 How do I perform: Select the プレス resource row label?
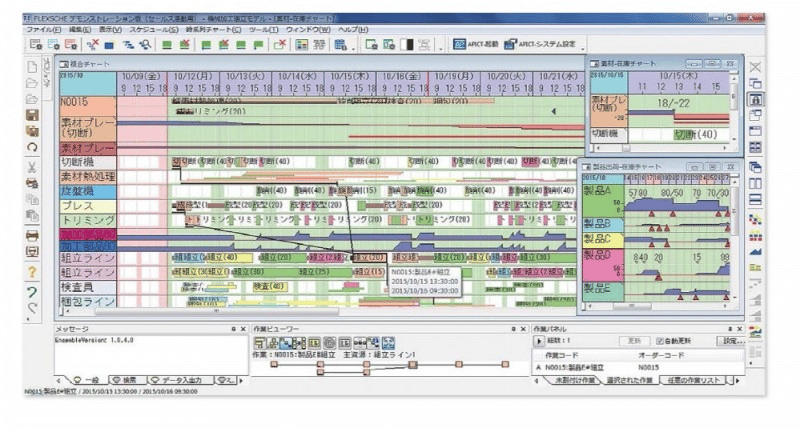(x=88, y=206)
